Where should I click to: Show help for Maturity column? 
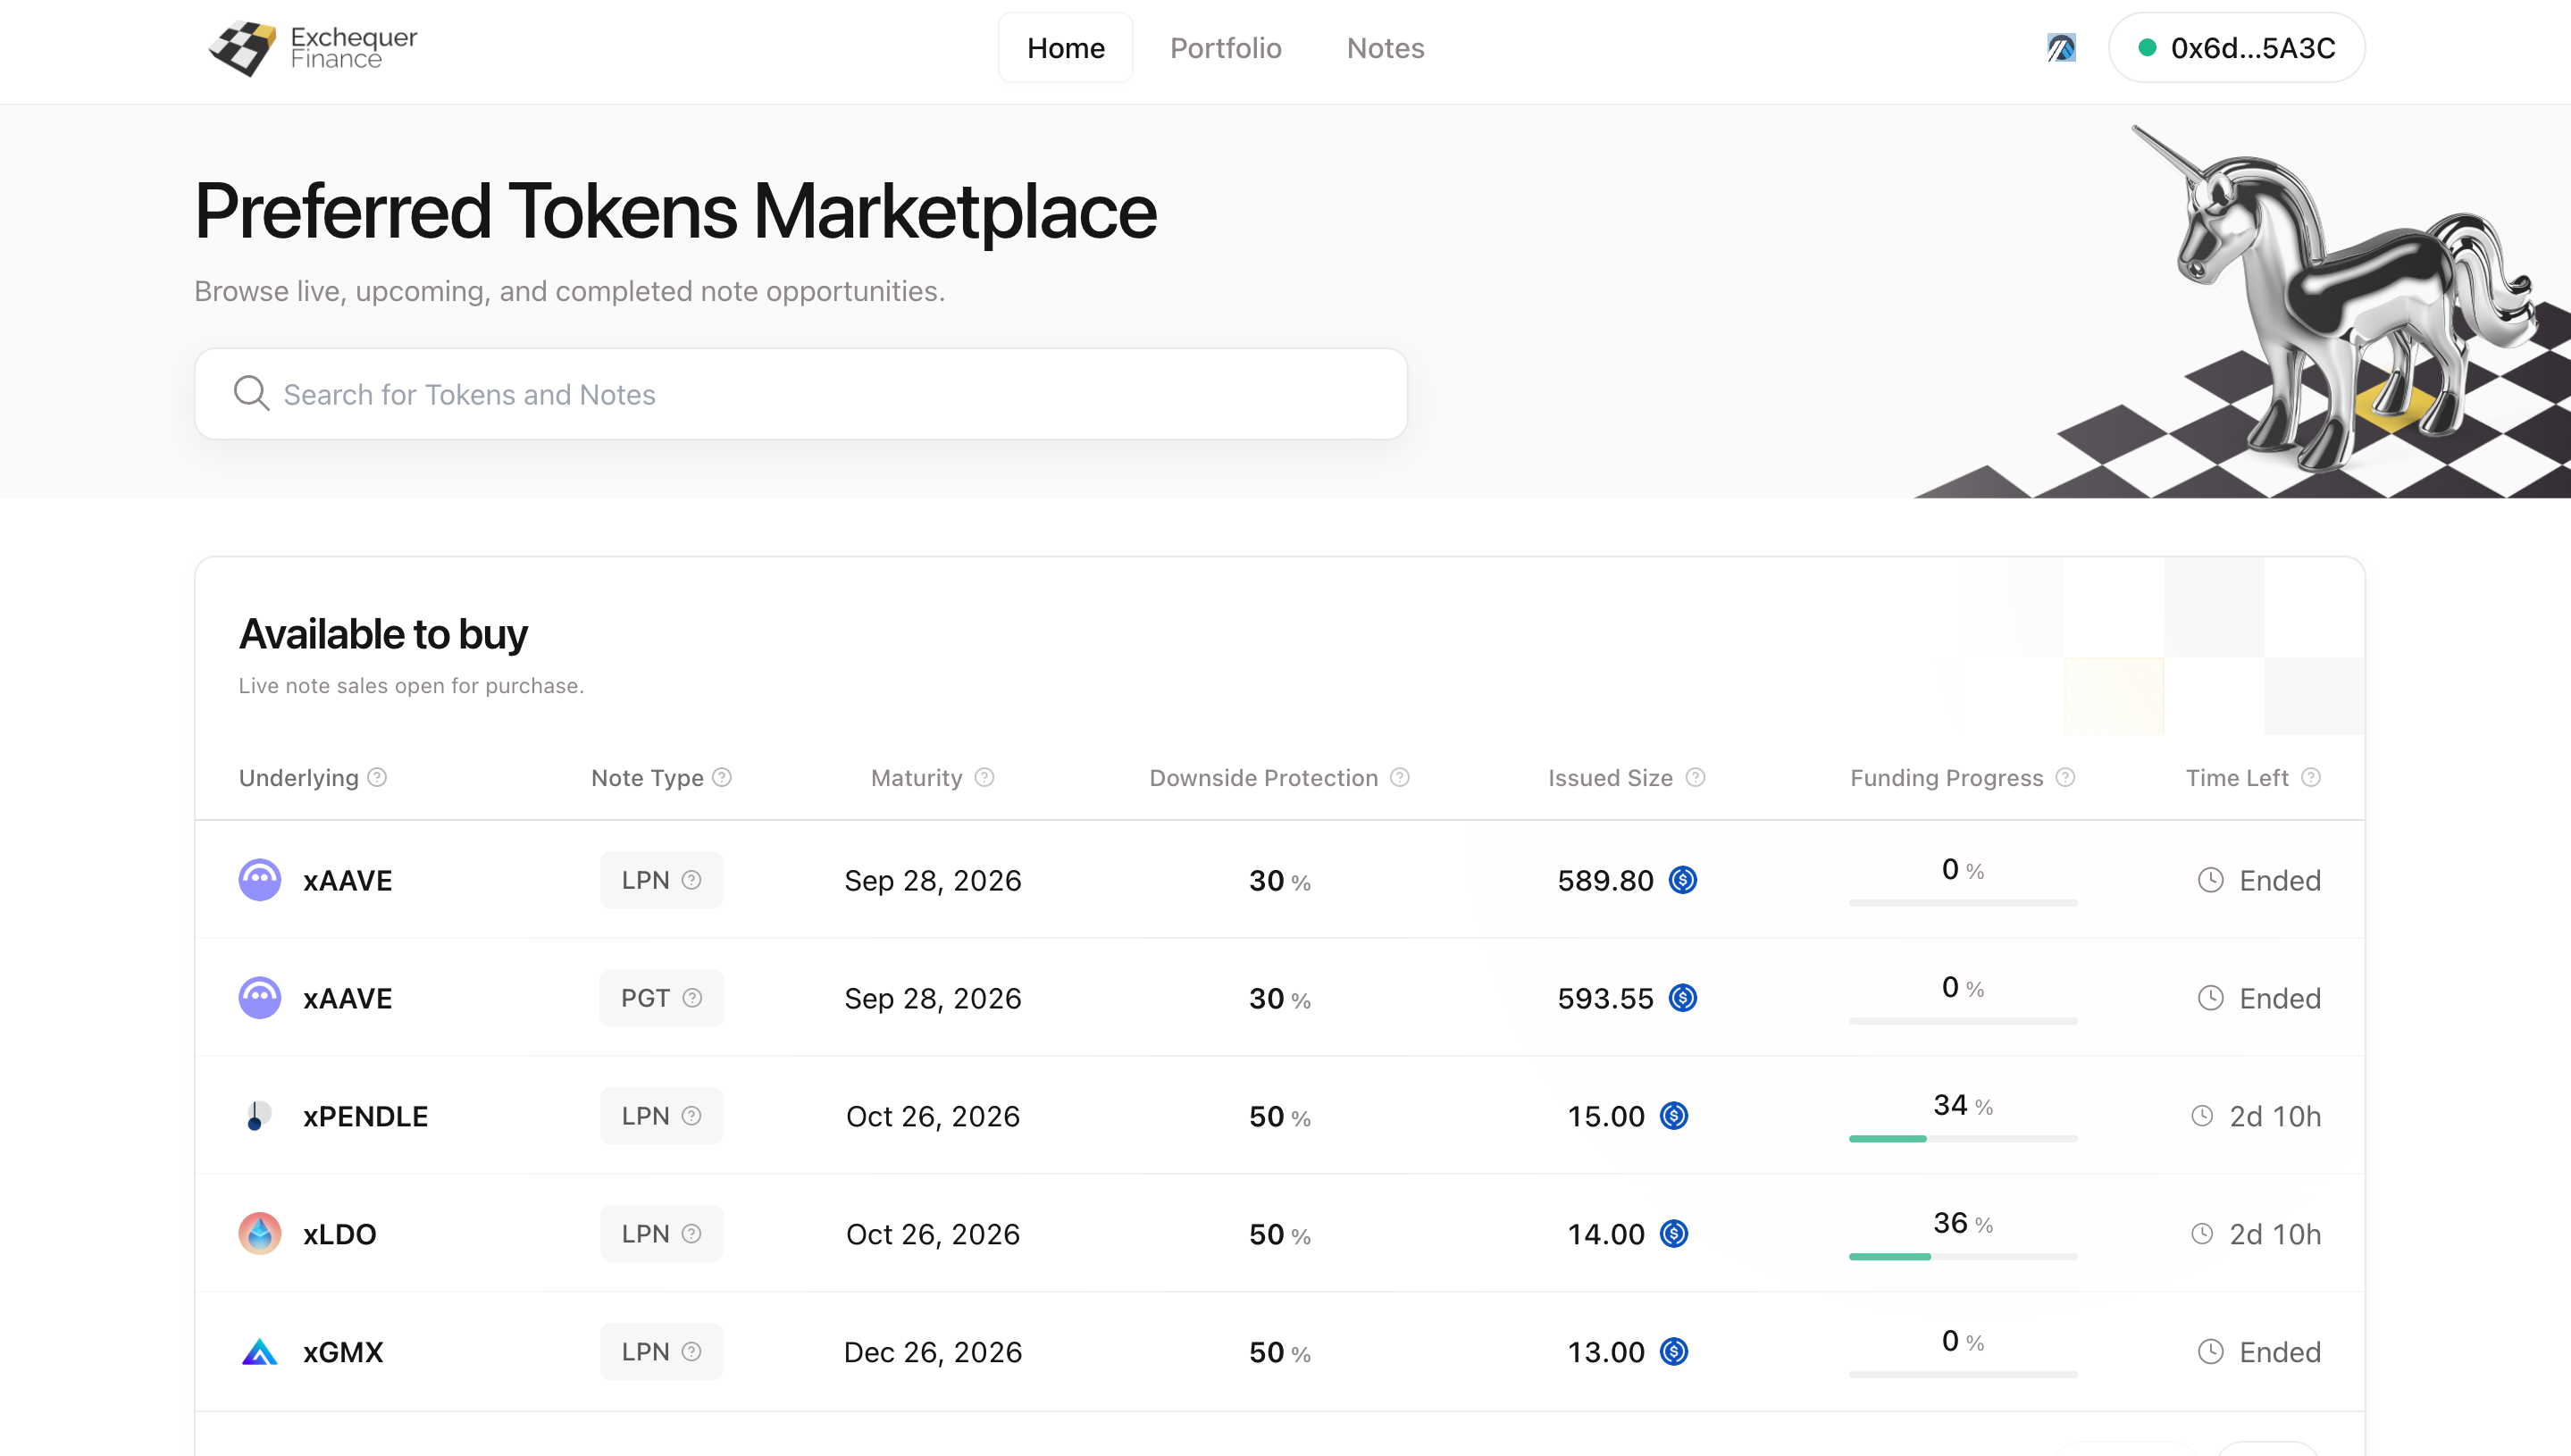[x=984, y=777]
